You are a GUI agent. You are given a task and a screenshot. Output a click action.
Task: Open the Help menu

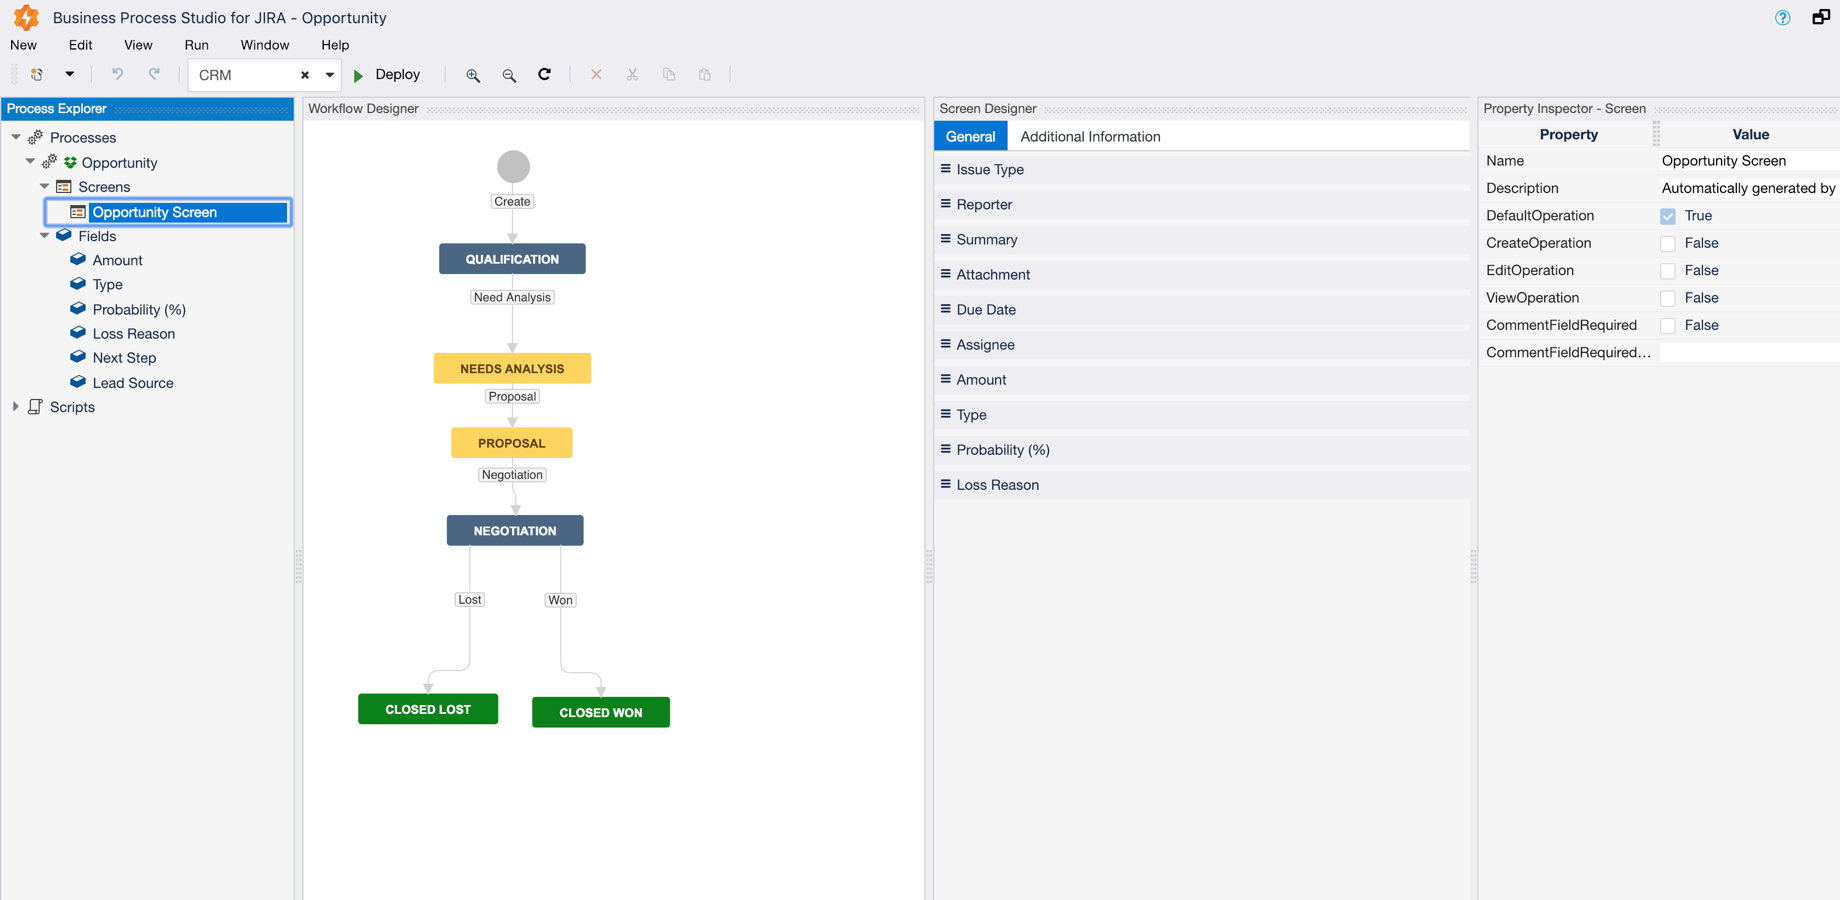click(x=335, y=45)
